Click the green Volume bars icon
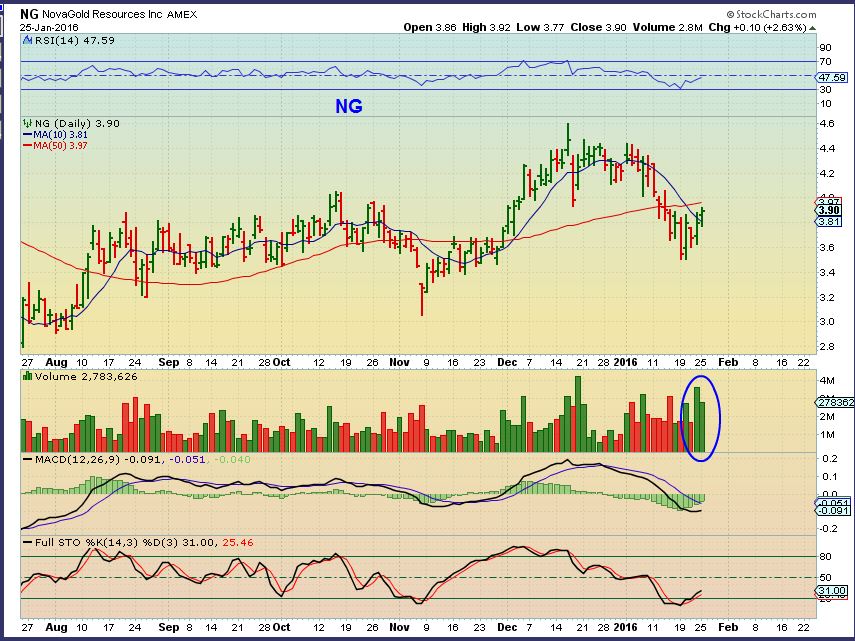Viewport: 855px width, 641px height. pyautogui.click(x=27, y=376)
